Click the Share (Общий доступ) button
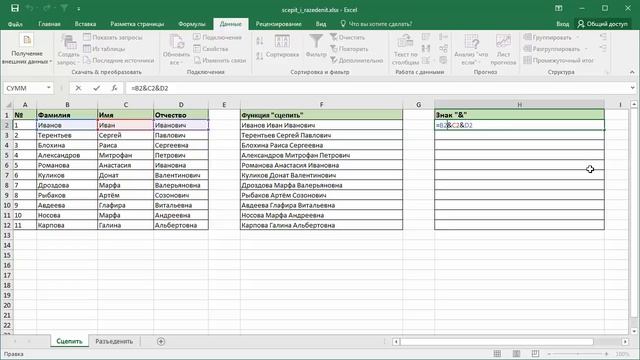 click(x=602, y=24)
